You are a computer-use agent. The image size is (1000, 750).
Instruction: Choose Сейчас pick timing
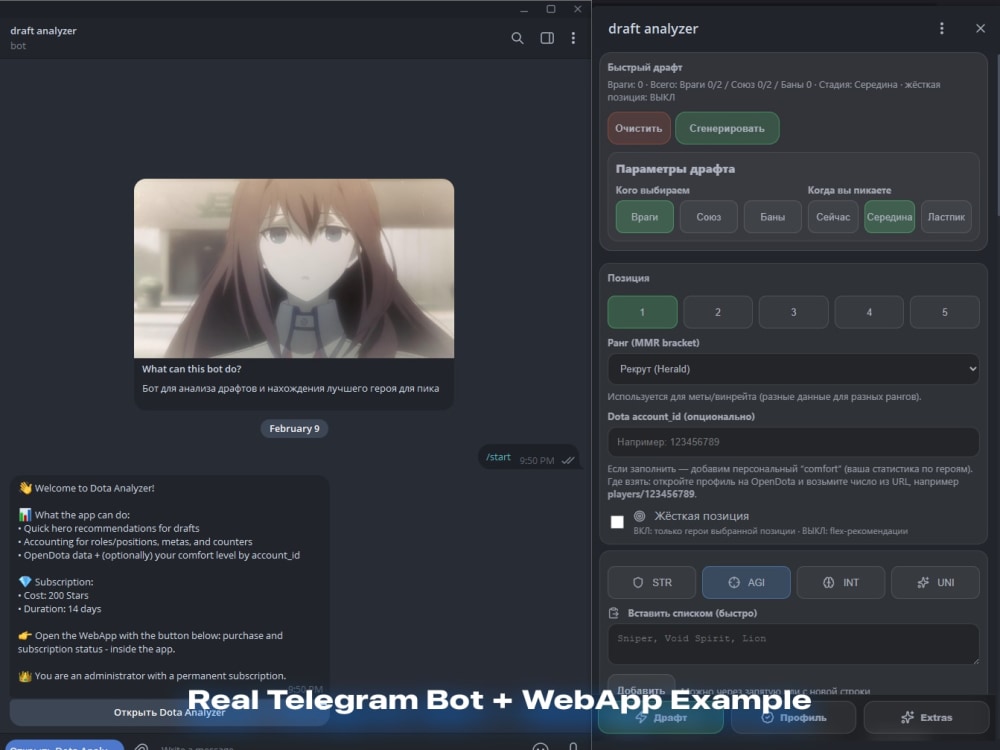tap(833, 217)
